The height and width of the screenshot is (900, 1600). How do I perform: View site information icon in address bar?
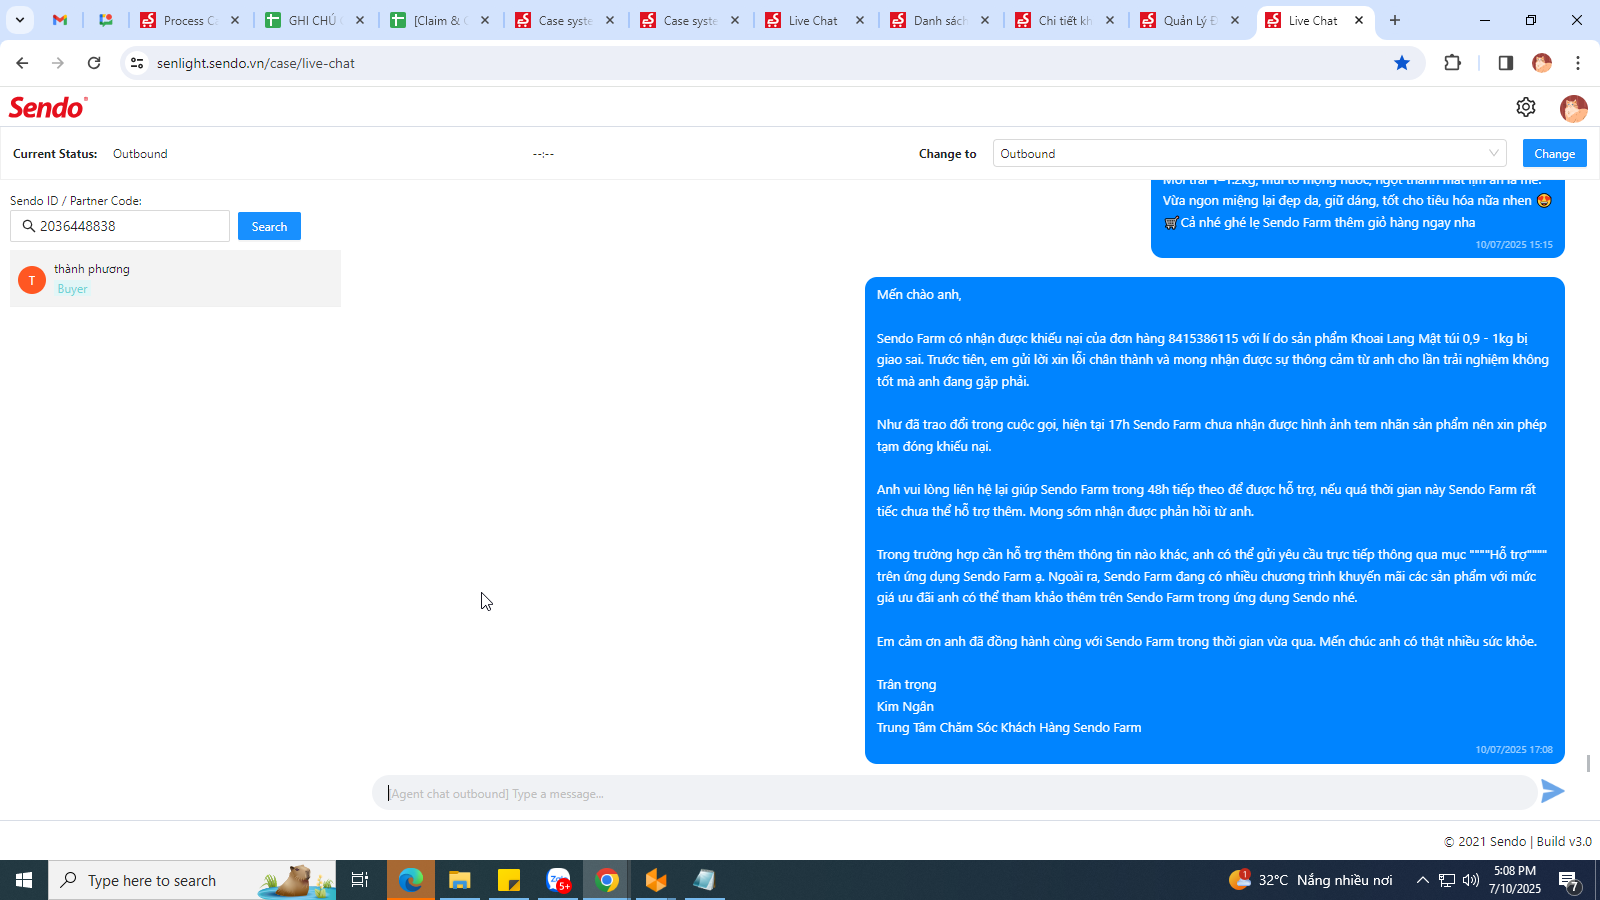coord(137,63)
